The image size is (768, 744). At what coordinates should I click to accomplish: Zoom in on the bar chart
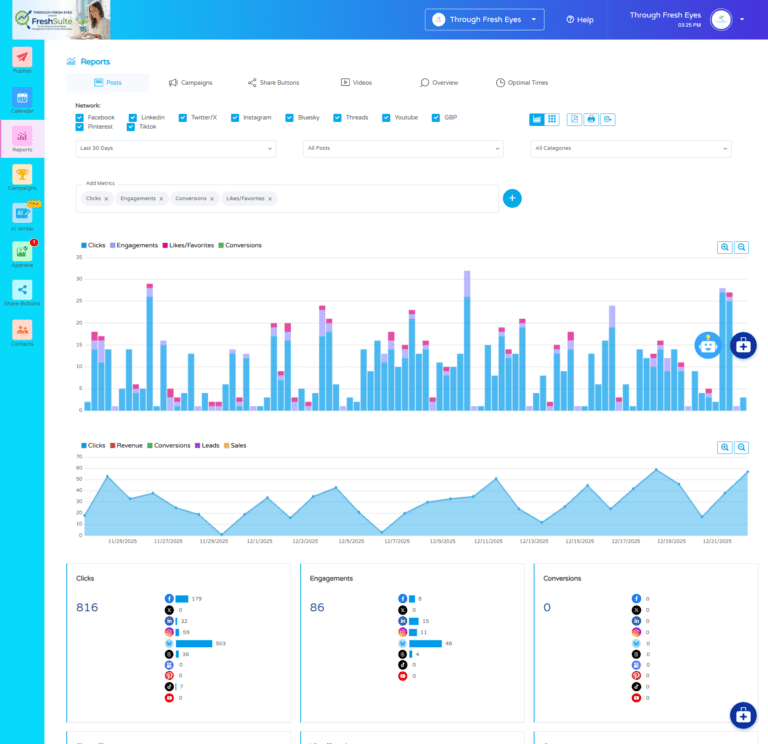[x=725, y=247]
